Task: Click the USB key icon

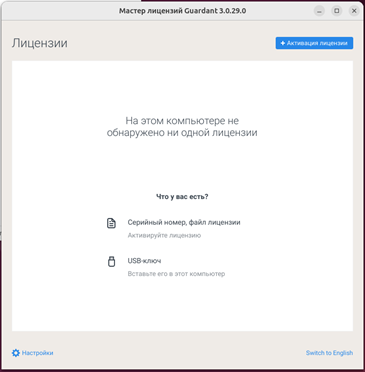Action: click(x=111, y=261)
